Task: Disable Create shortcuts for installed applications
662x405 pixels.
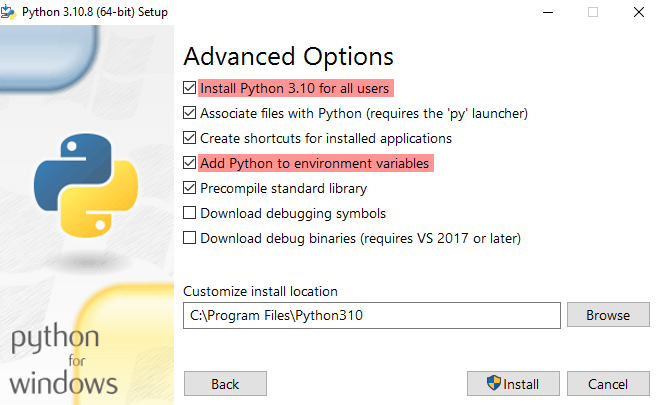Action: click(190, 138)
